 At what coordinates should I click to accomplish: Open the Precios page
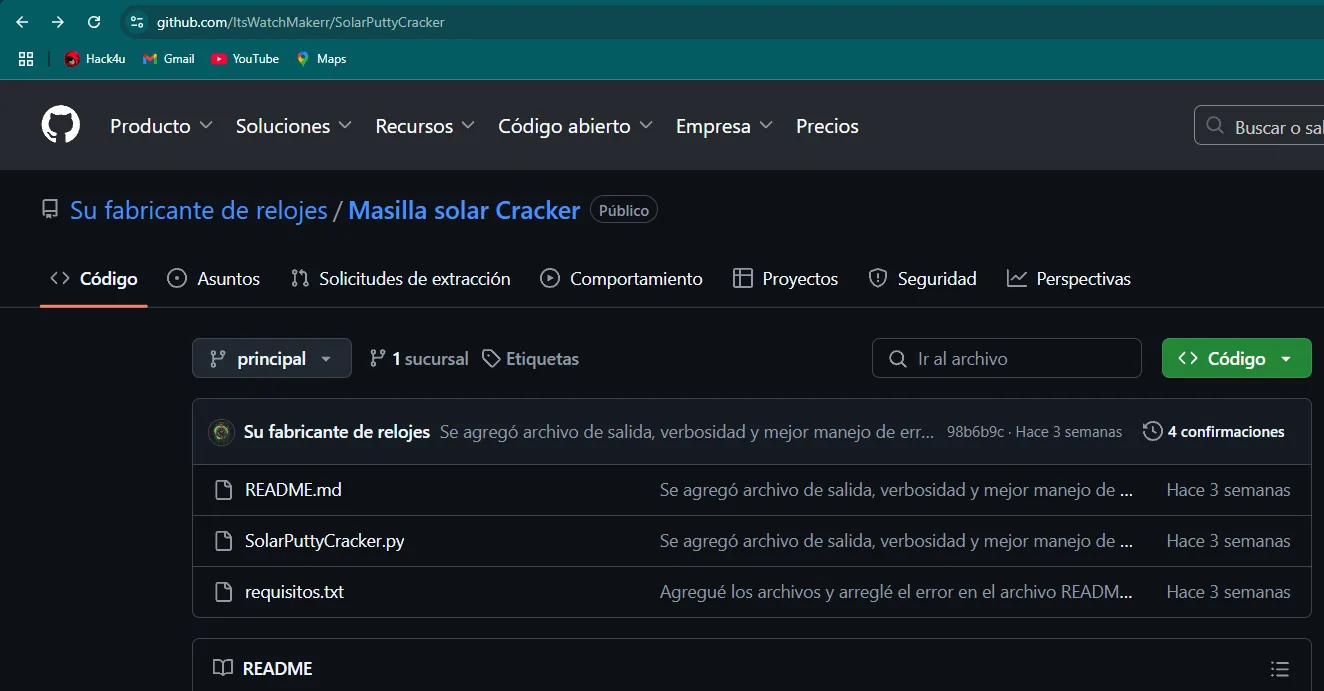click(827, 126)
